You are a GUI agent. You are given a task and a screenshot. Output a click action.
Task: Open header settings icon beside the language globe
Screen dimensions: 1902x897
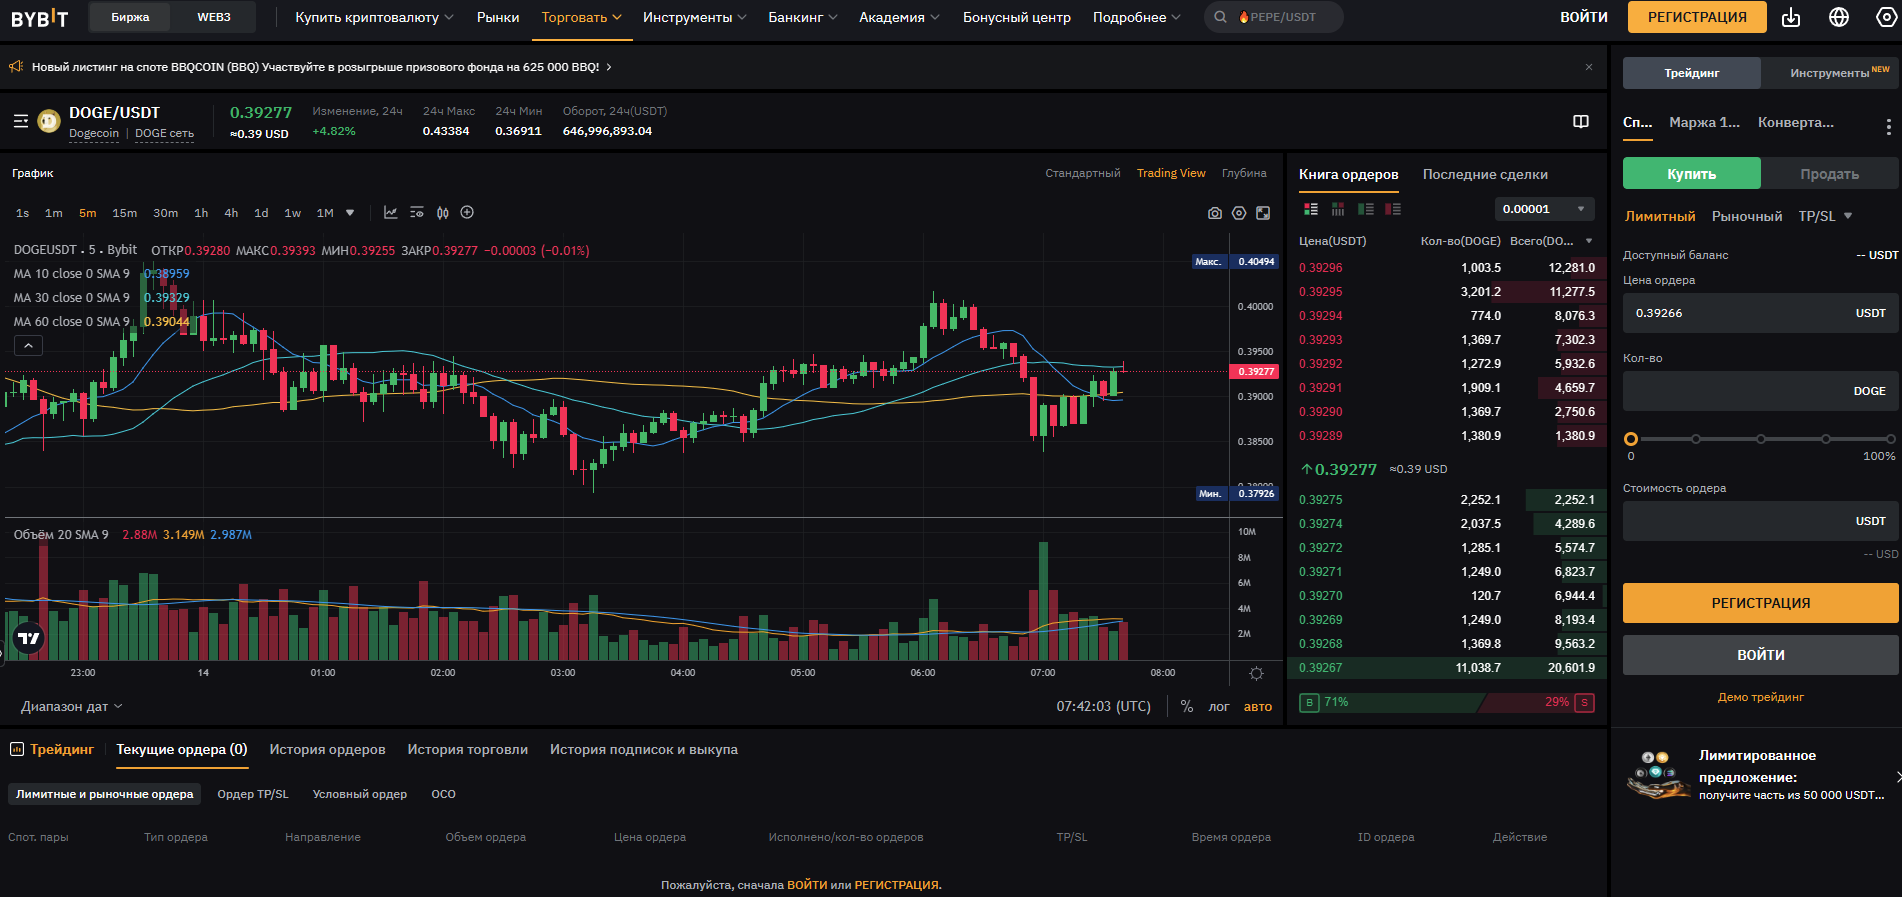click(1886, 17)
